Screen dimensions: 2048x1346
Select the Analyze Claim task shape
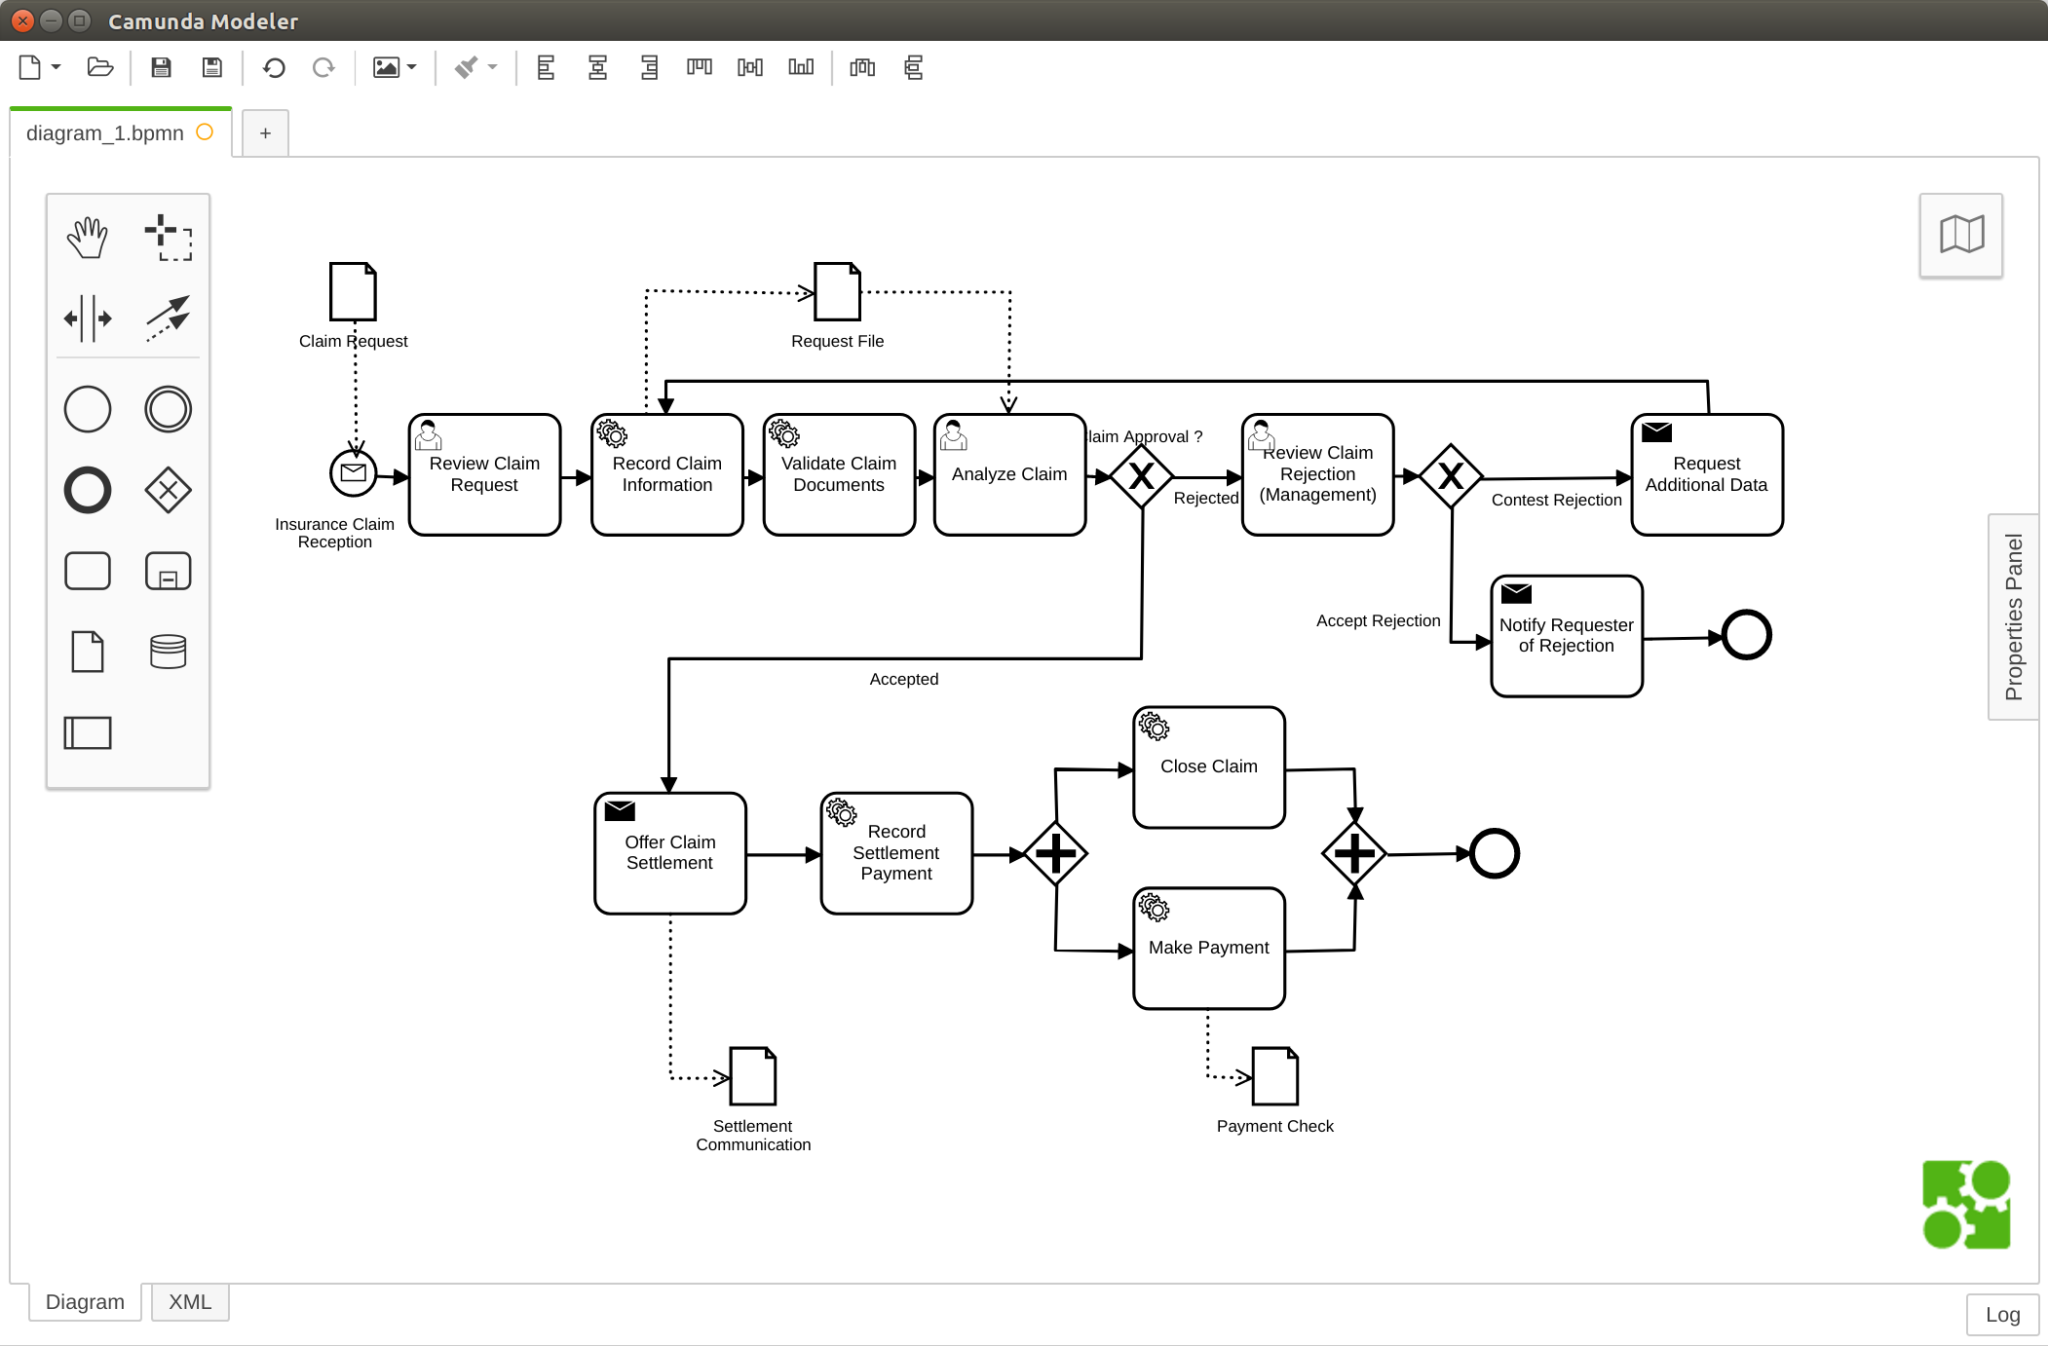pos(1009,474)
